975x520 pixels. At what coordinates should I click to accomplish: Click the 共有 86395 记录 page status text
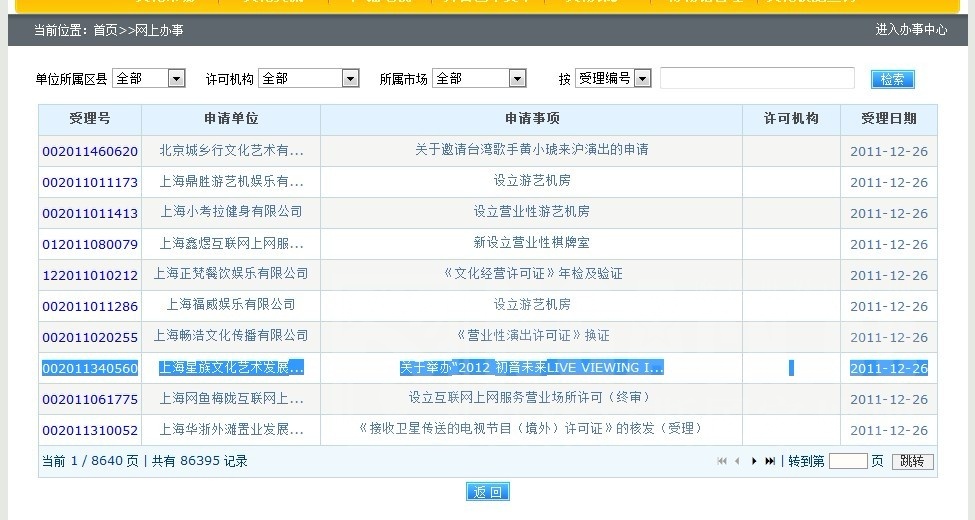(x=200, y=461)
